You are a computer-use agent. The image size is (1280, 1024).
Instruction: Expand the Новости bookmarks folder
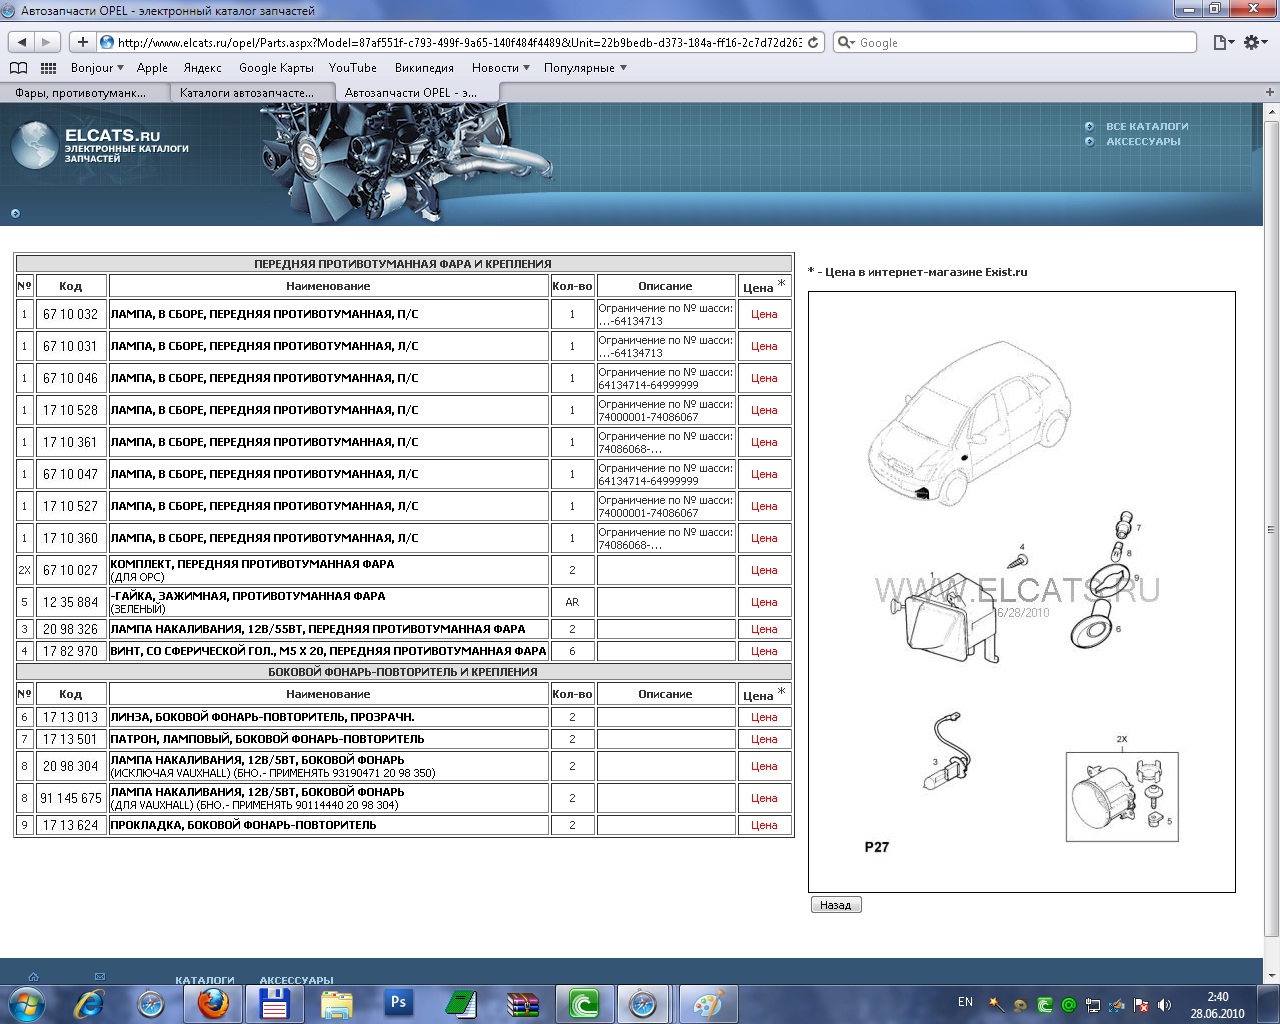click(x=501, y=68)
